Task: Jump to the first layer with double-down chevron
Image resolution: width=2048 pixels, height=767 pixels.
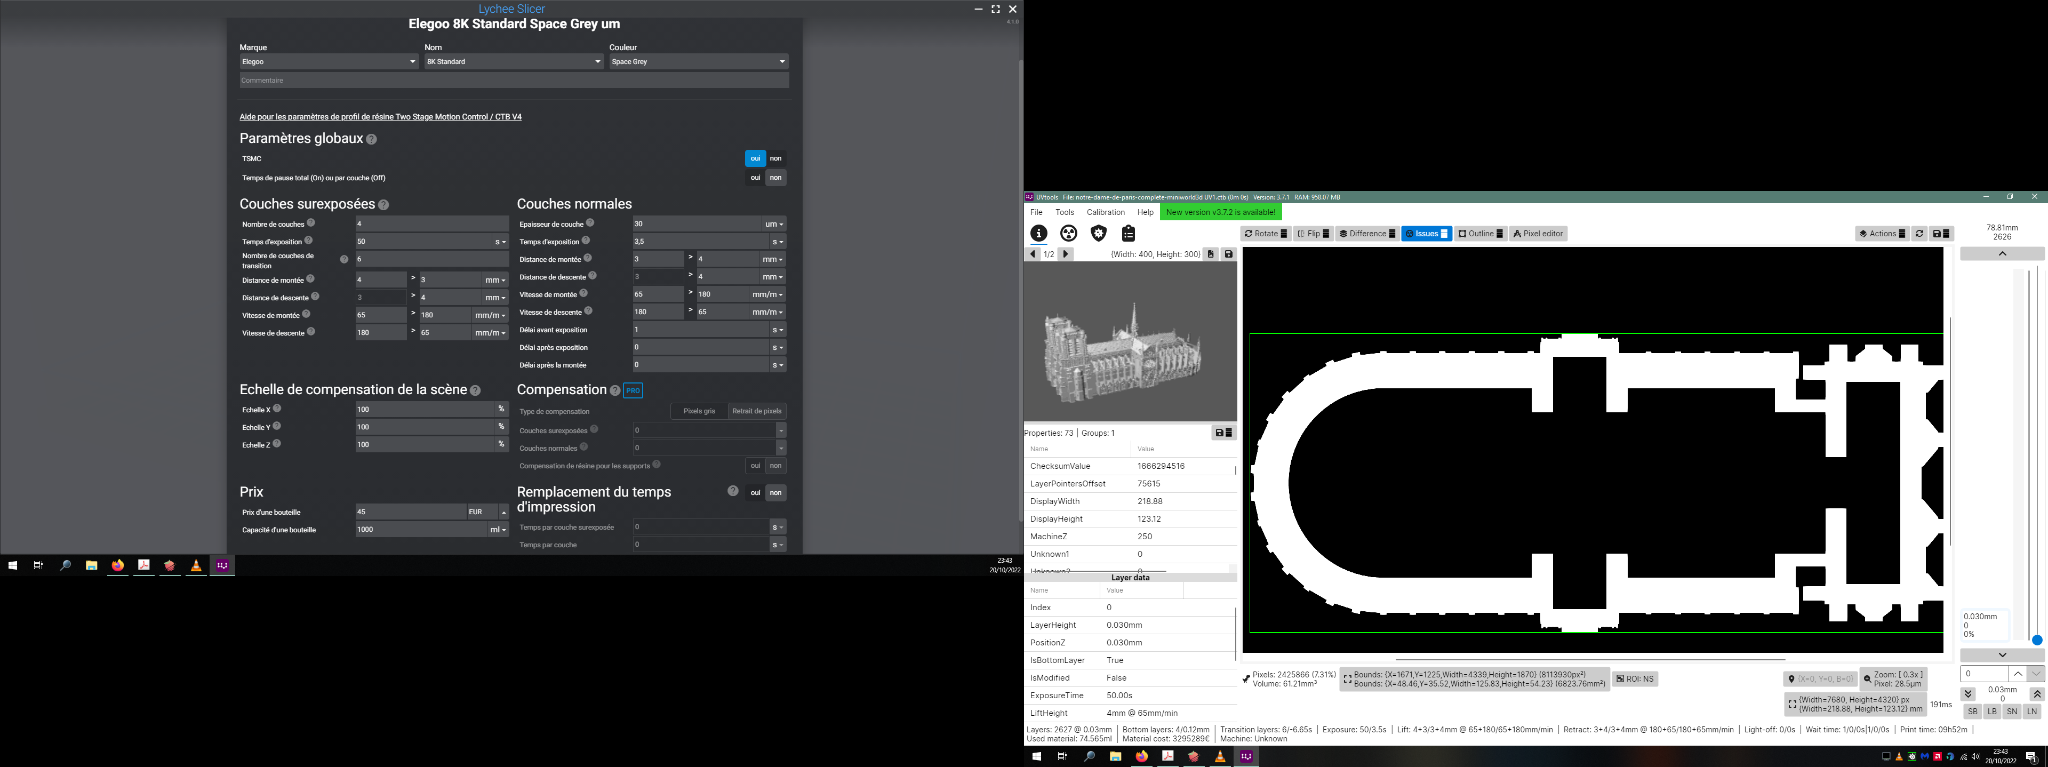Action: pyautogui.click(x=1968, y=693)
